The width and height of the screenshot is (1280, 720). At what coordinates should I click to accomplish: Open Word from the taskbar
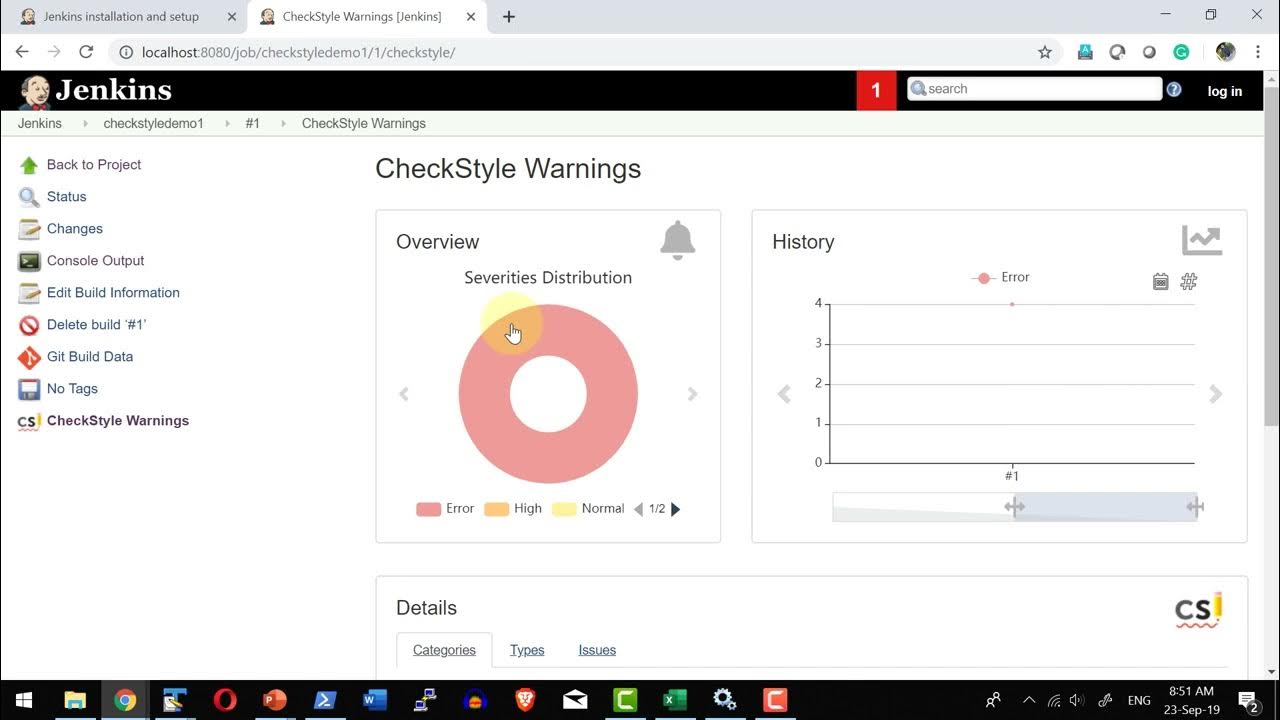pyautogui.click(x=375, y=700)
